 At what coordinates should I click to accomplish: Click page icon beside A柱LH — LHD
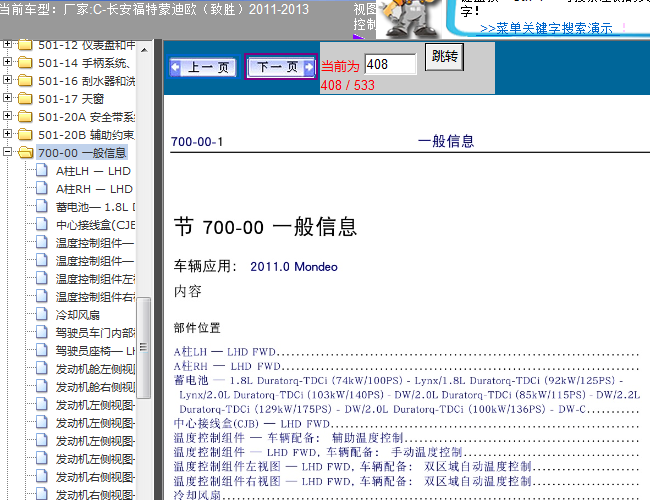point(41,170)
